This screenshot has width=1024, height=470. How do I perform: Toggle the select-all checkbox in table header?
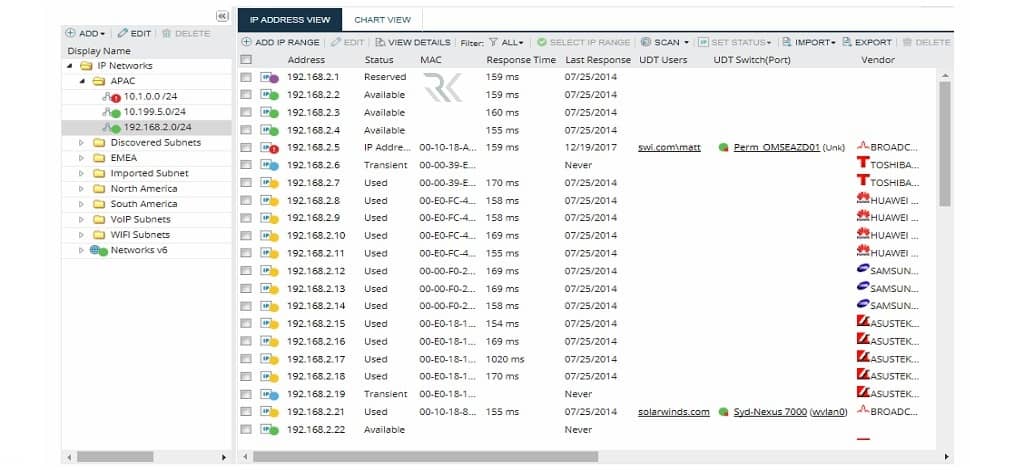[246, 60]
